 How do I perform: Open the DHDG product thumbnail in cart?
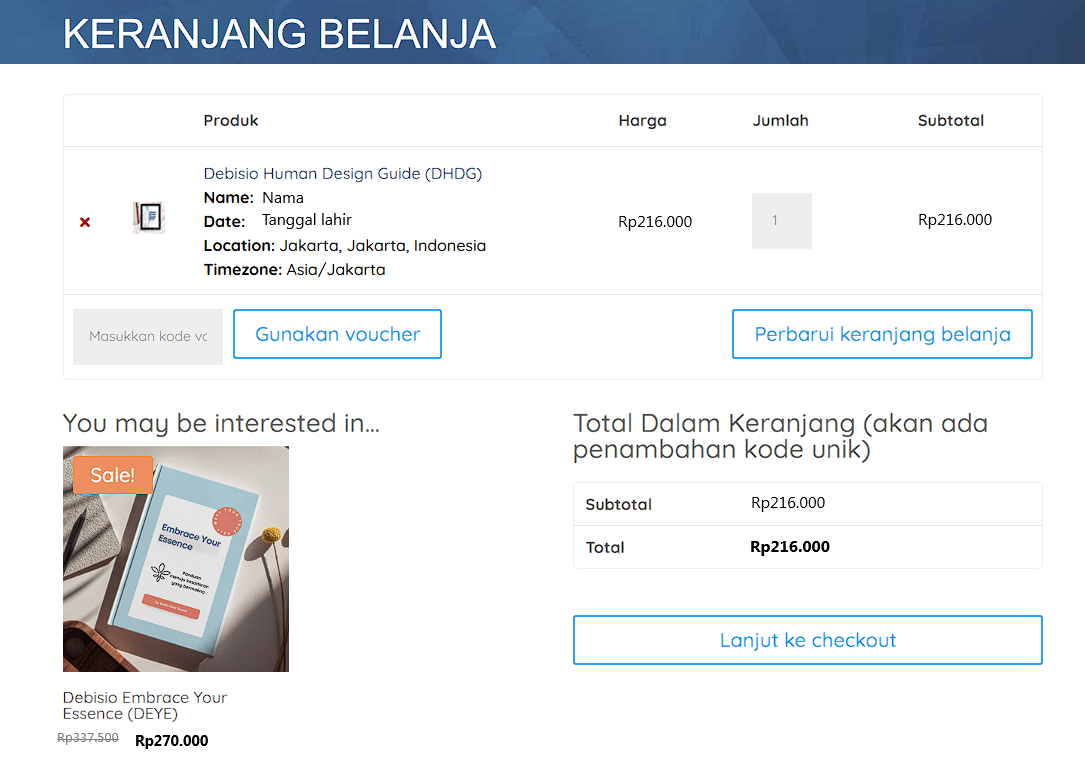[x=149, y=217]
